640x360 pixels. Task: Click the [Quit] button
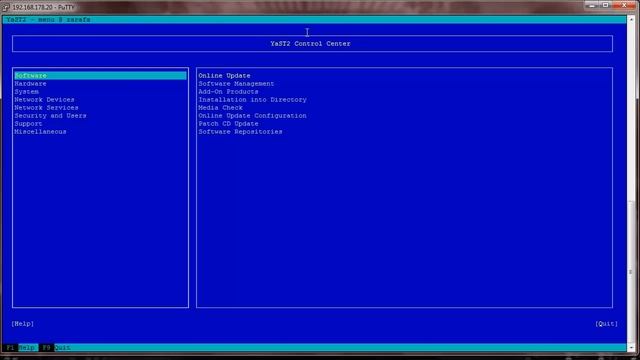tap(606, 324)
